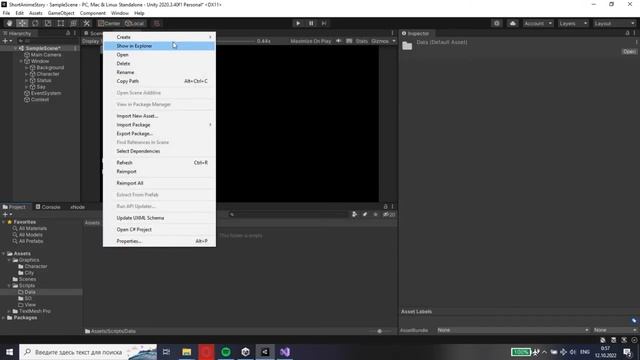
Task: Select the Scale tool in toolbar
Action: click(48, 23)
